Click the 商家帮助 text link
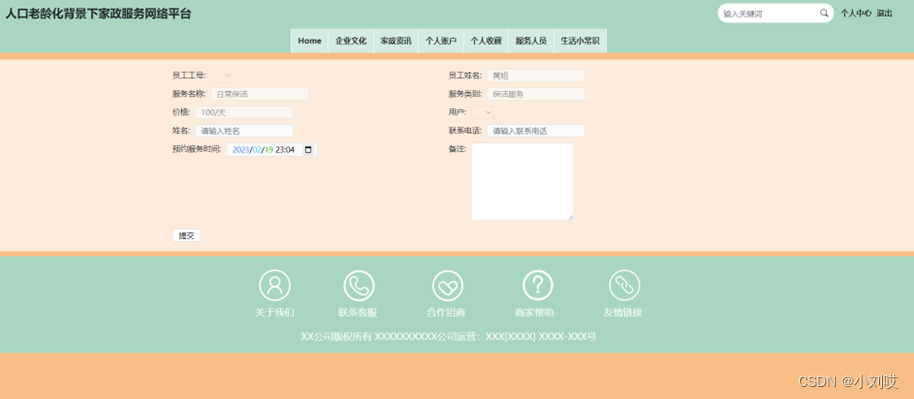Viewport: 914px width, 399px height. (535, 313)
